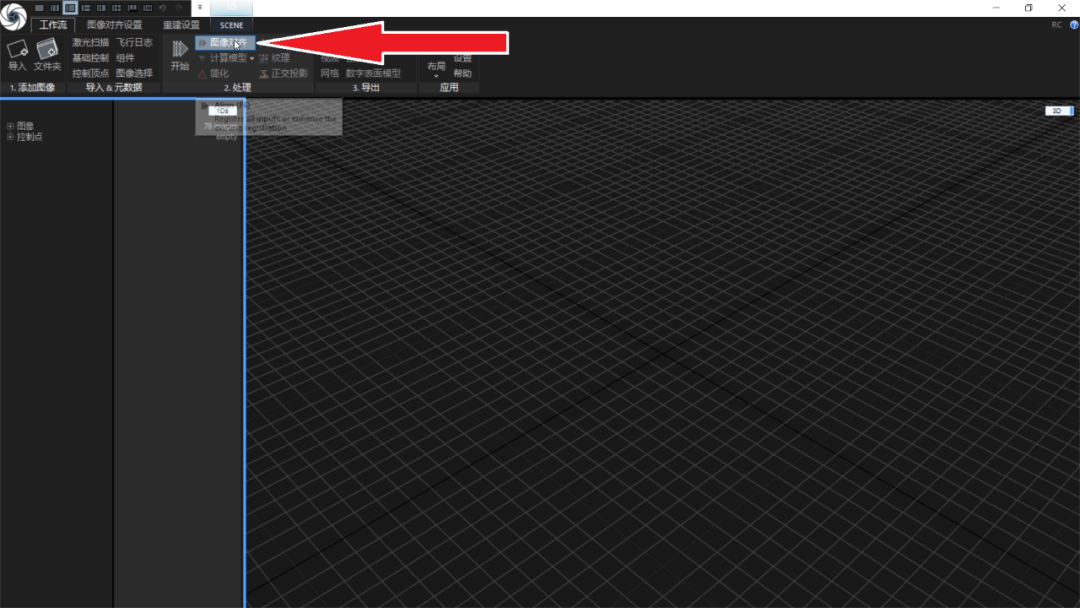
Task: Click the Undo arrow icon
Action: (x=163, y=8)
